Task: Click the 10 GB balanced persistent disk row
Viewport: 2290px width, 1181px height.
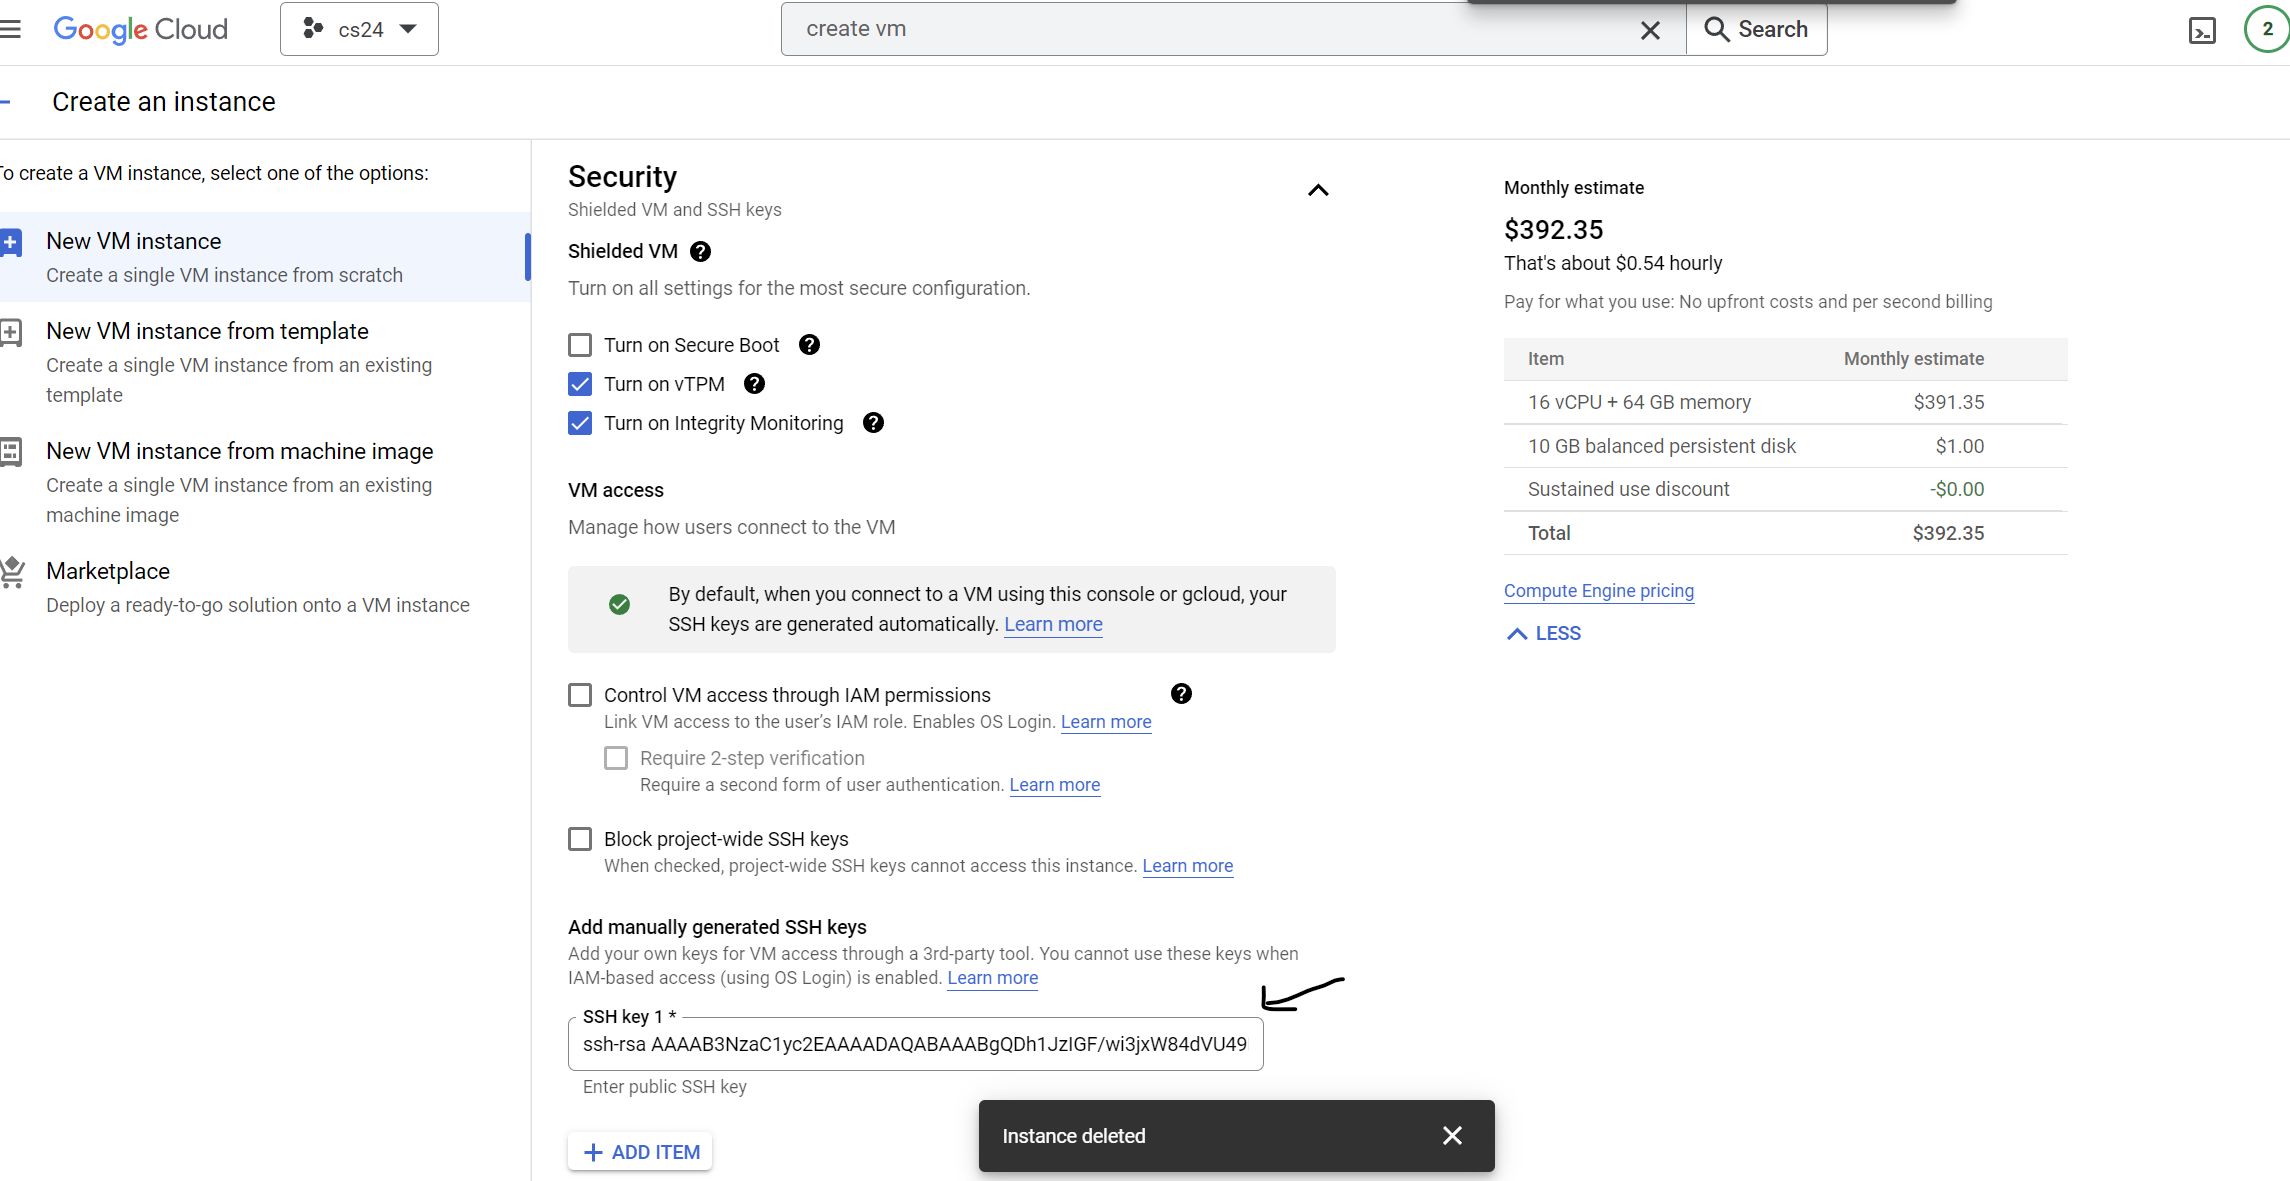Action: [1785, 446]
